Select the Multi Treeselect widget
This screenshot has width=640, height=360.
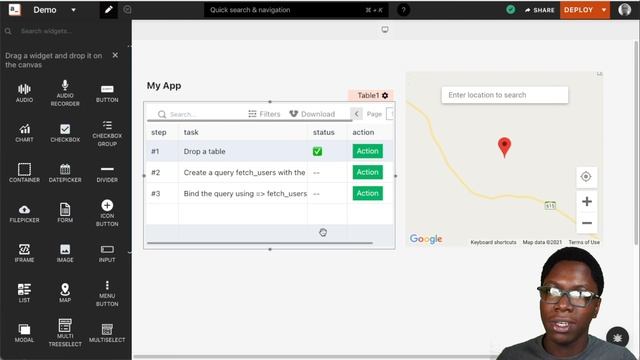pos(65,333)
